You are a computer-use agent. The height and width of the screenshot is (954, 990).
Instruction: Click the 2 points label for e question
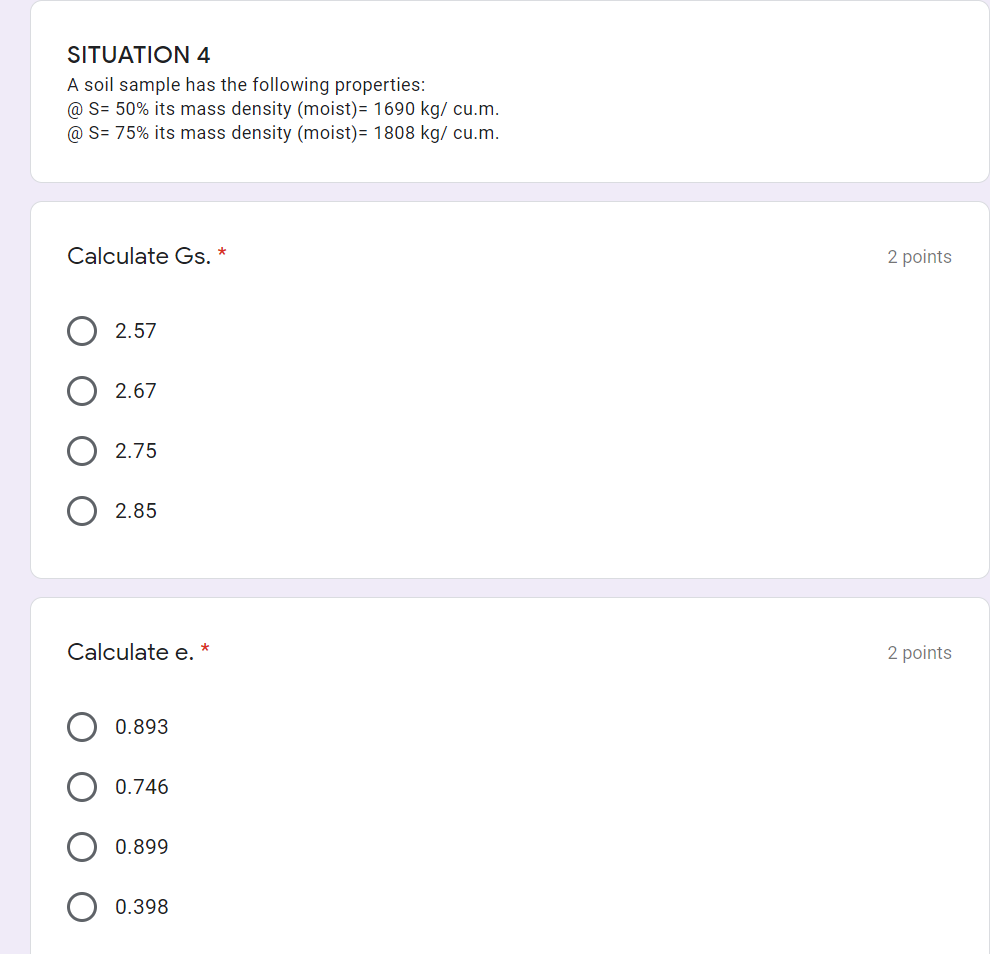point(919,653)
